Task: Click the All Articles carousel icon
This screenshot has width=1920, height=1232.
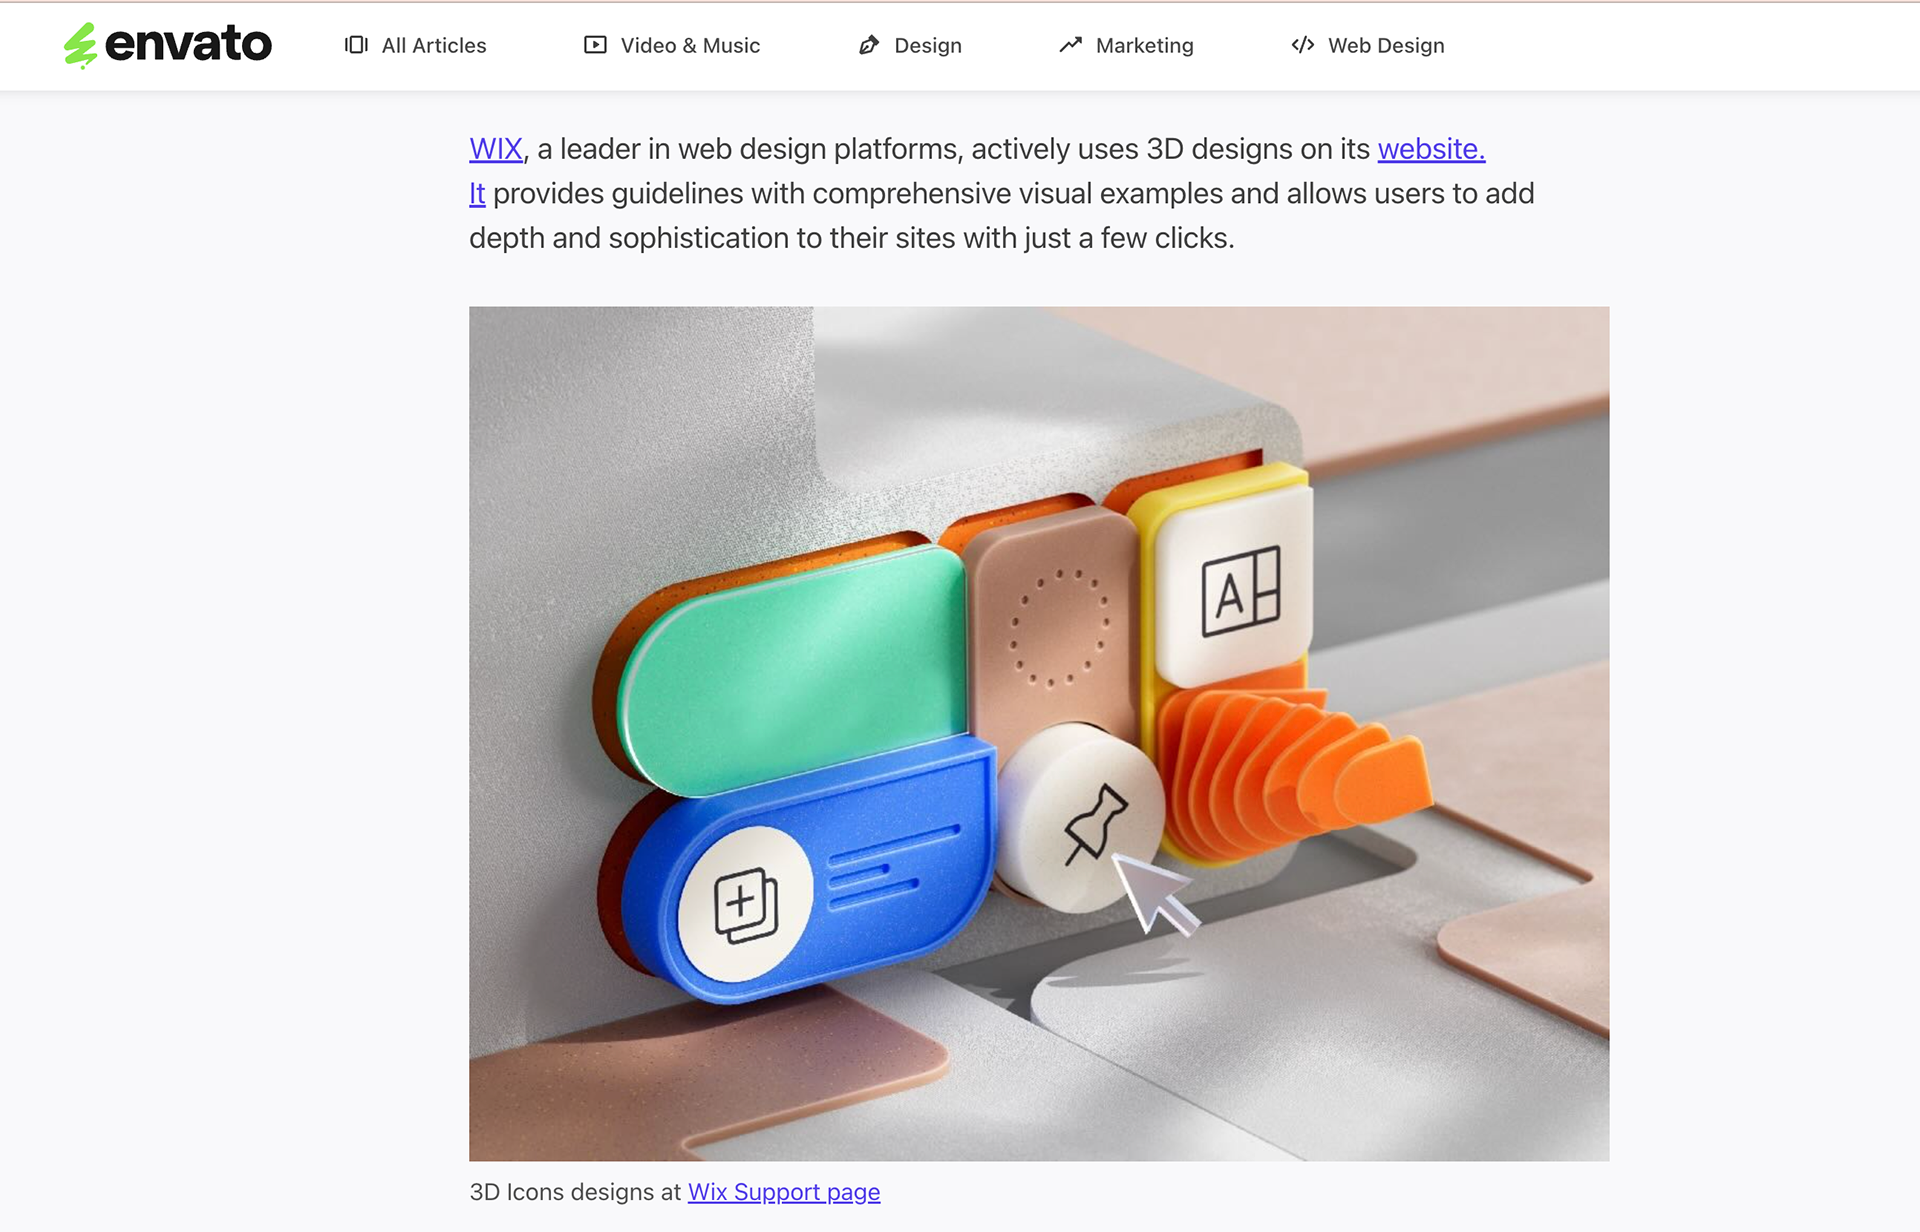Action: pos(356,45)
